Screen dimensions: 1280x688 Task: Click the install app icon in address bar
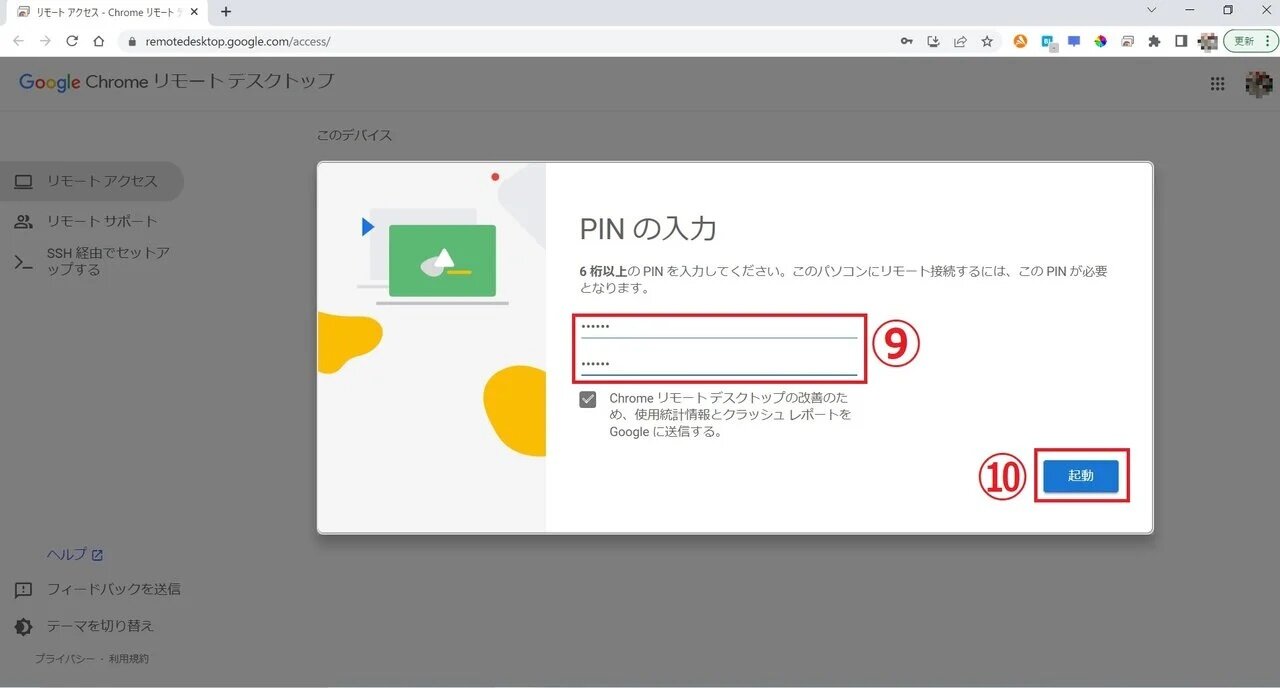coord(934,41)
